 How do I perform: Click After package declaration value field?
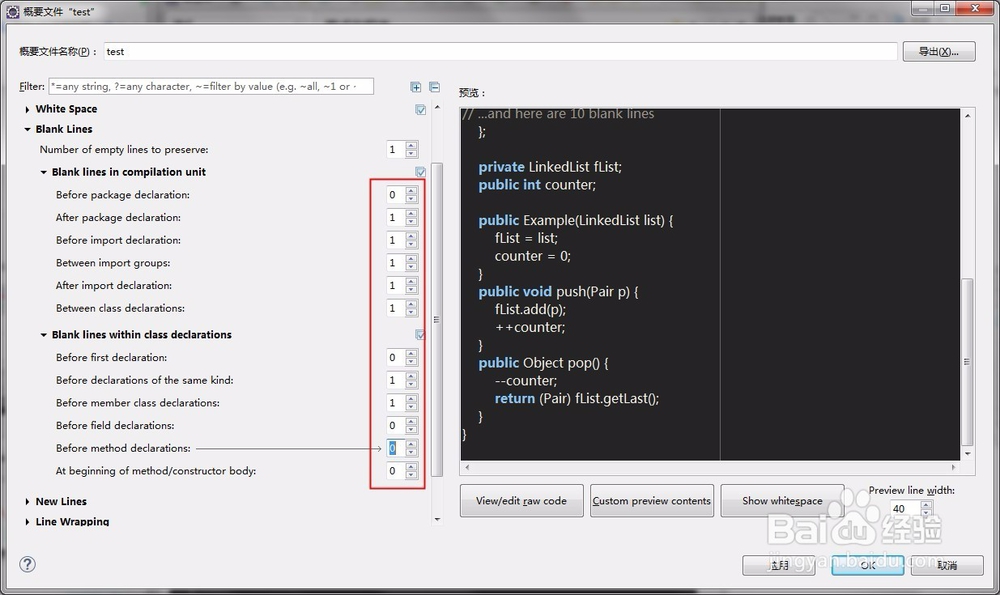(x=395, y=217)
